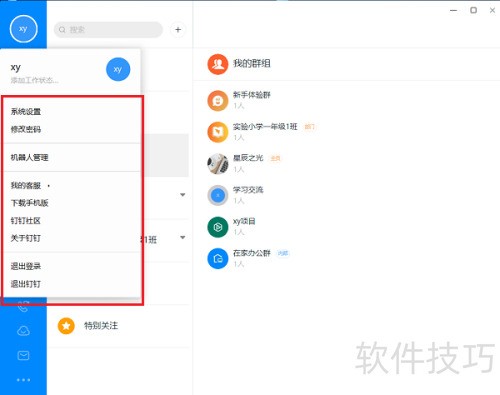
Task: Open the 新手体验群 group name
Action: [x=252, y=95]
